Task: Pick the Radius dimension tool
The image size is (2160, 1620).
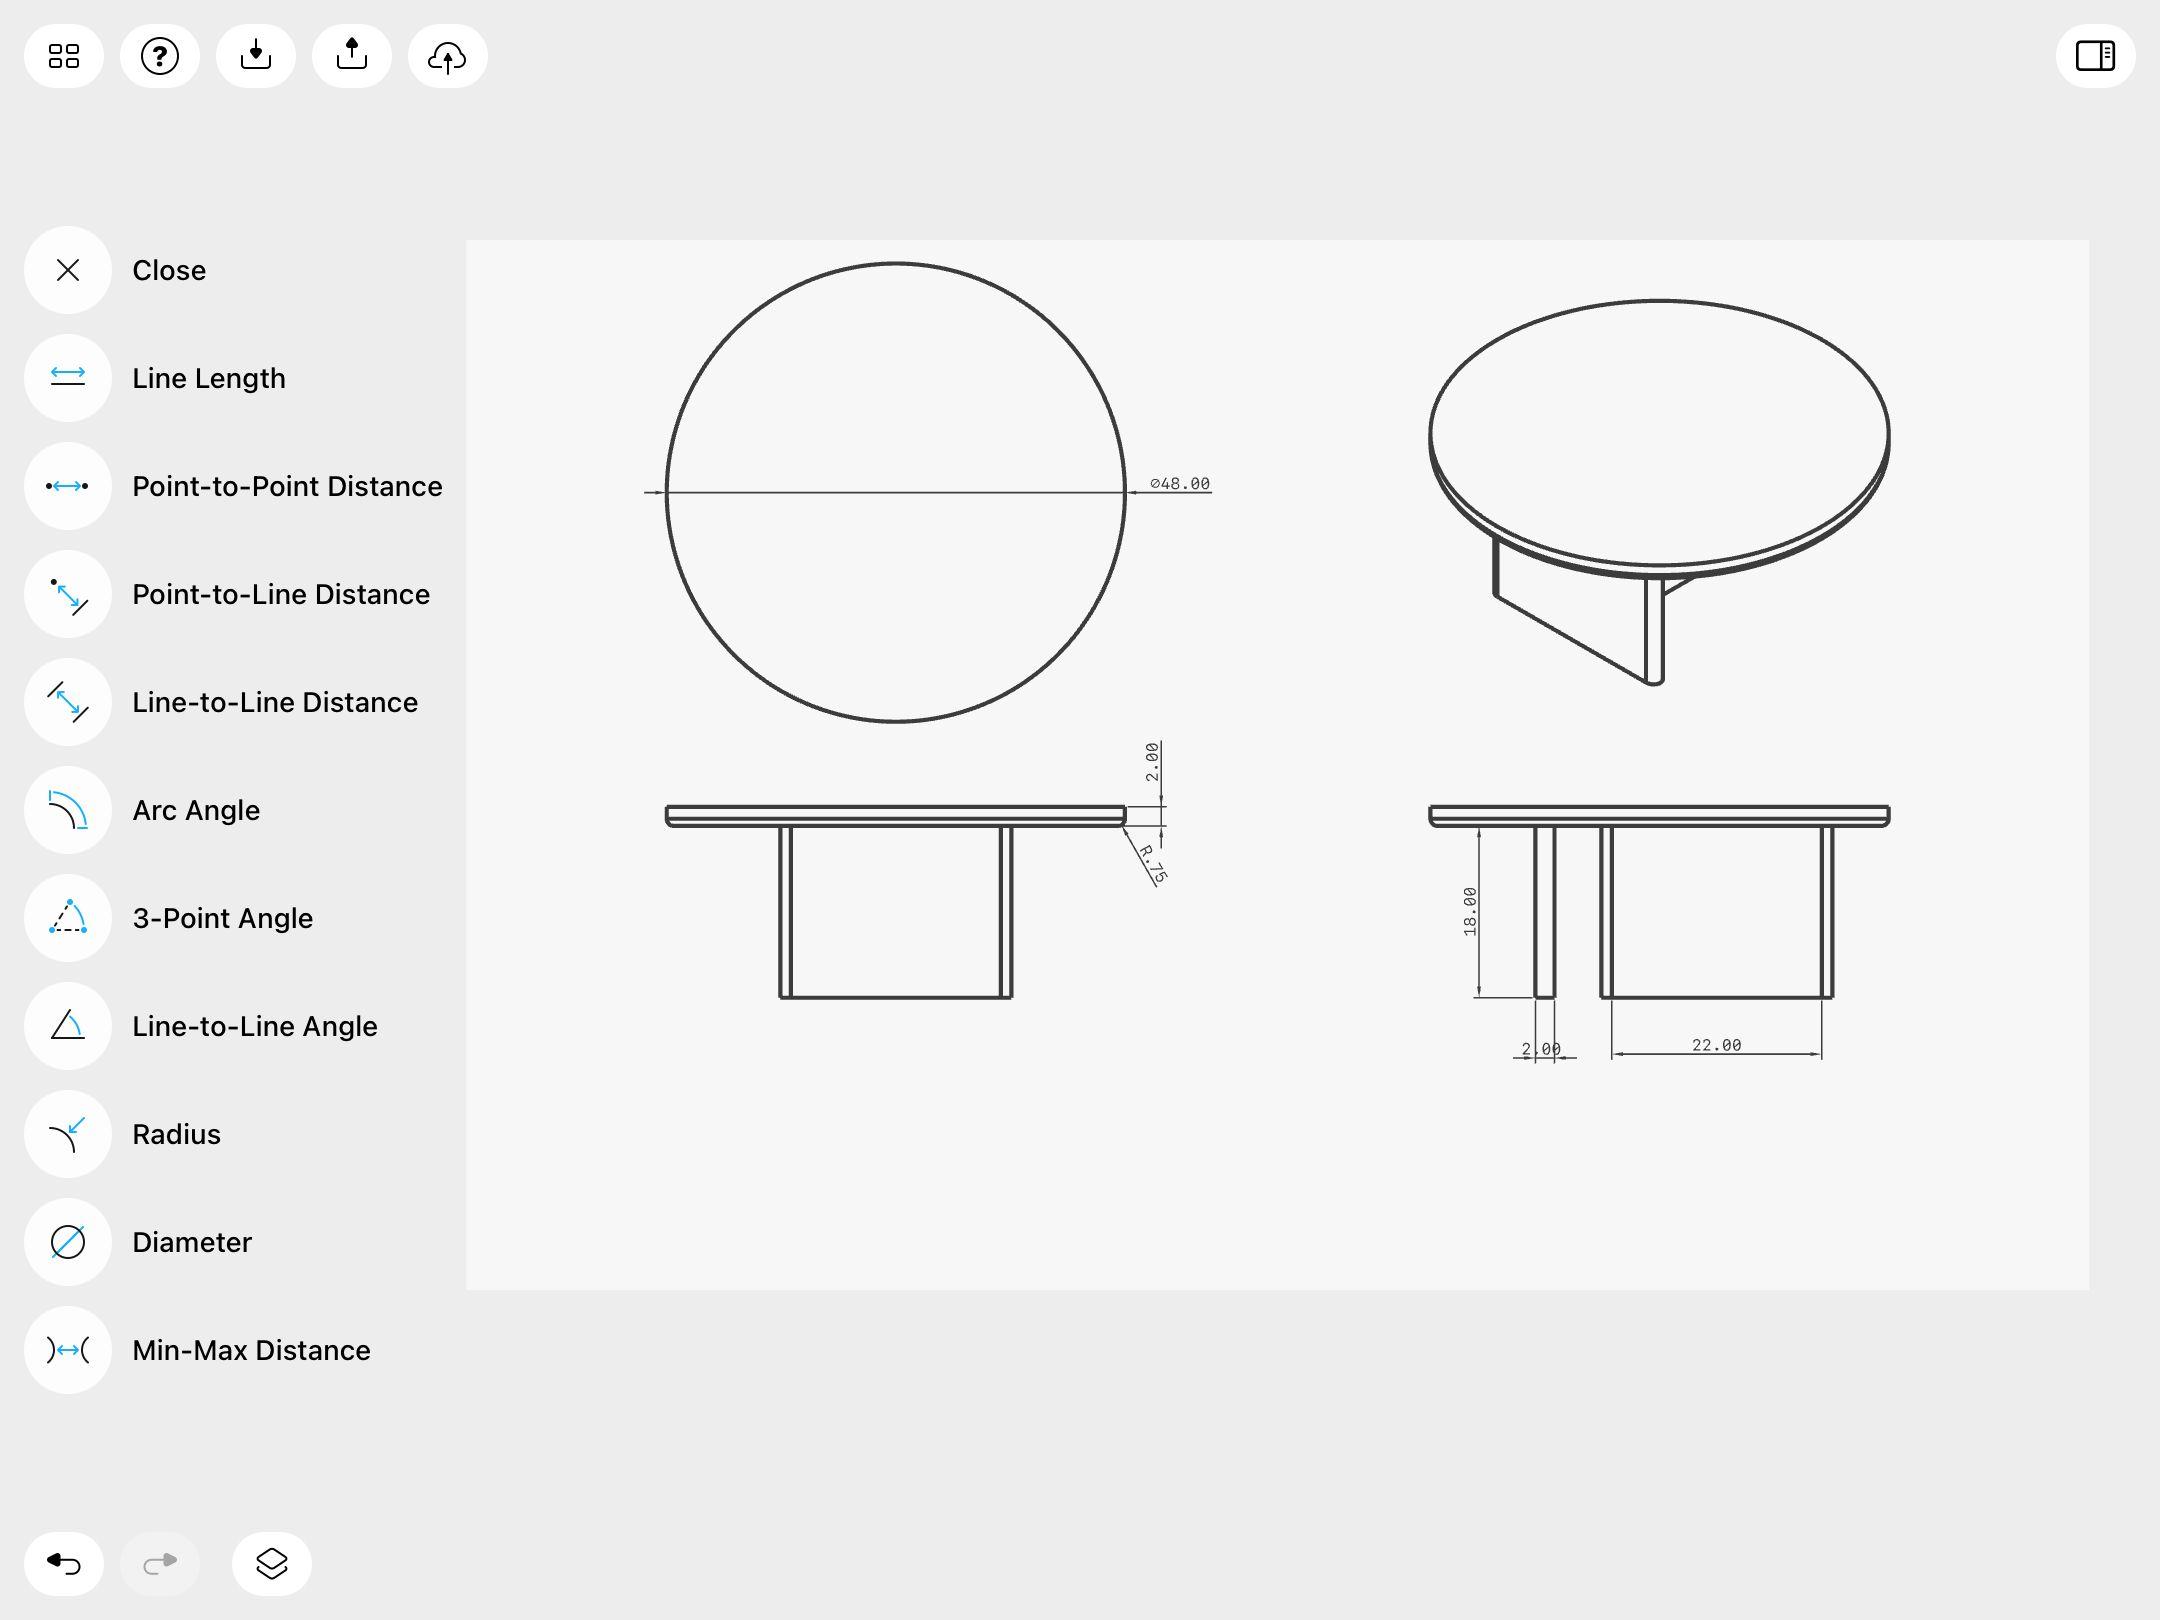Action: coord(68,1134)
